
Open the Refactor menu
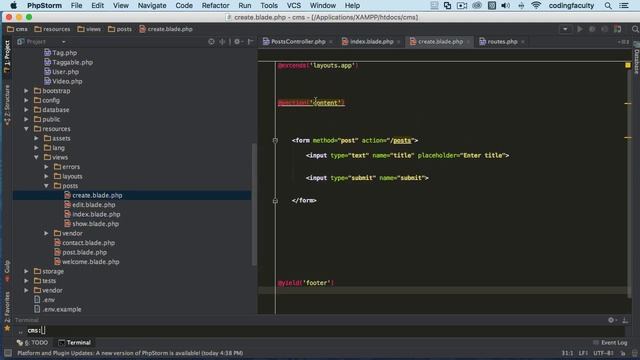click(x=215, y=5)
